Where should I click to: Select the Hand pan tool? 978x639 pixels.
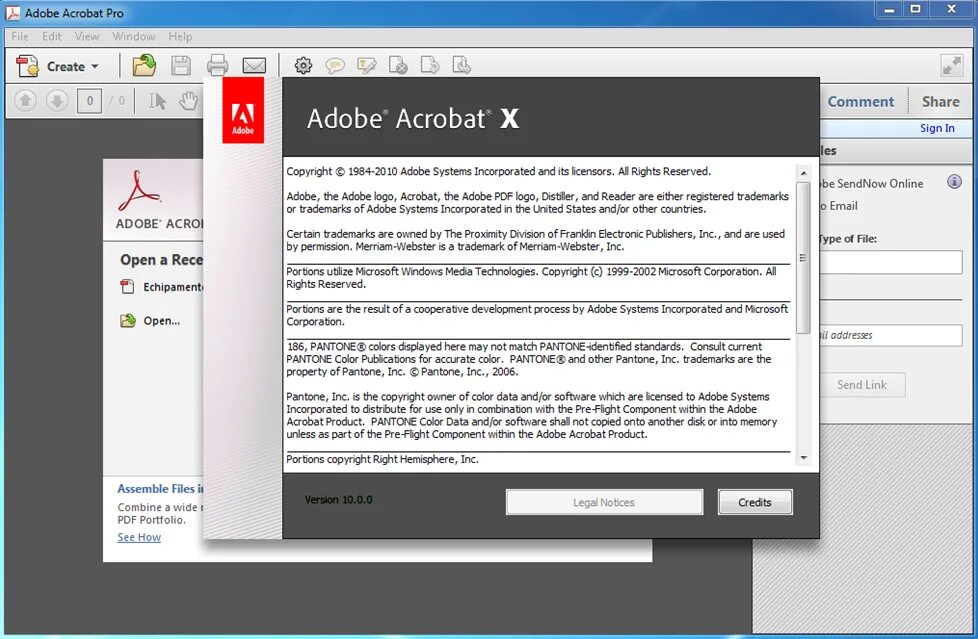[188, 100]
